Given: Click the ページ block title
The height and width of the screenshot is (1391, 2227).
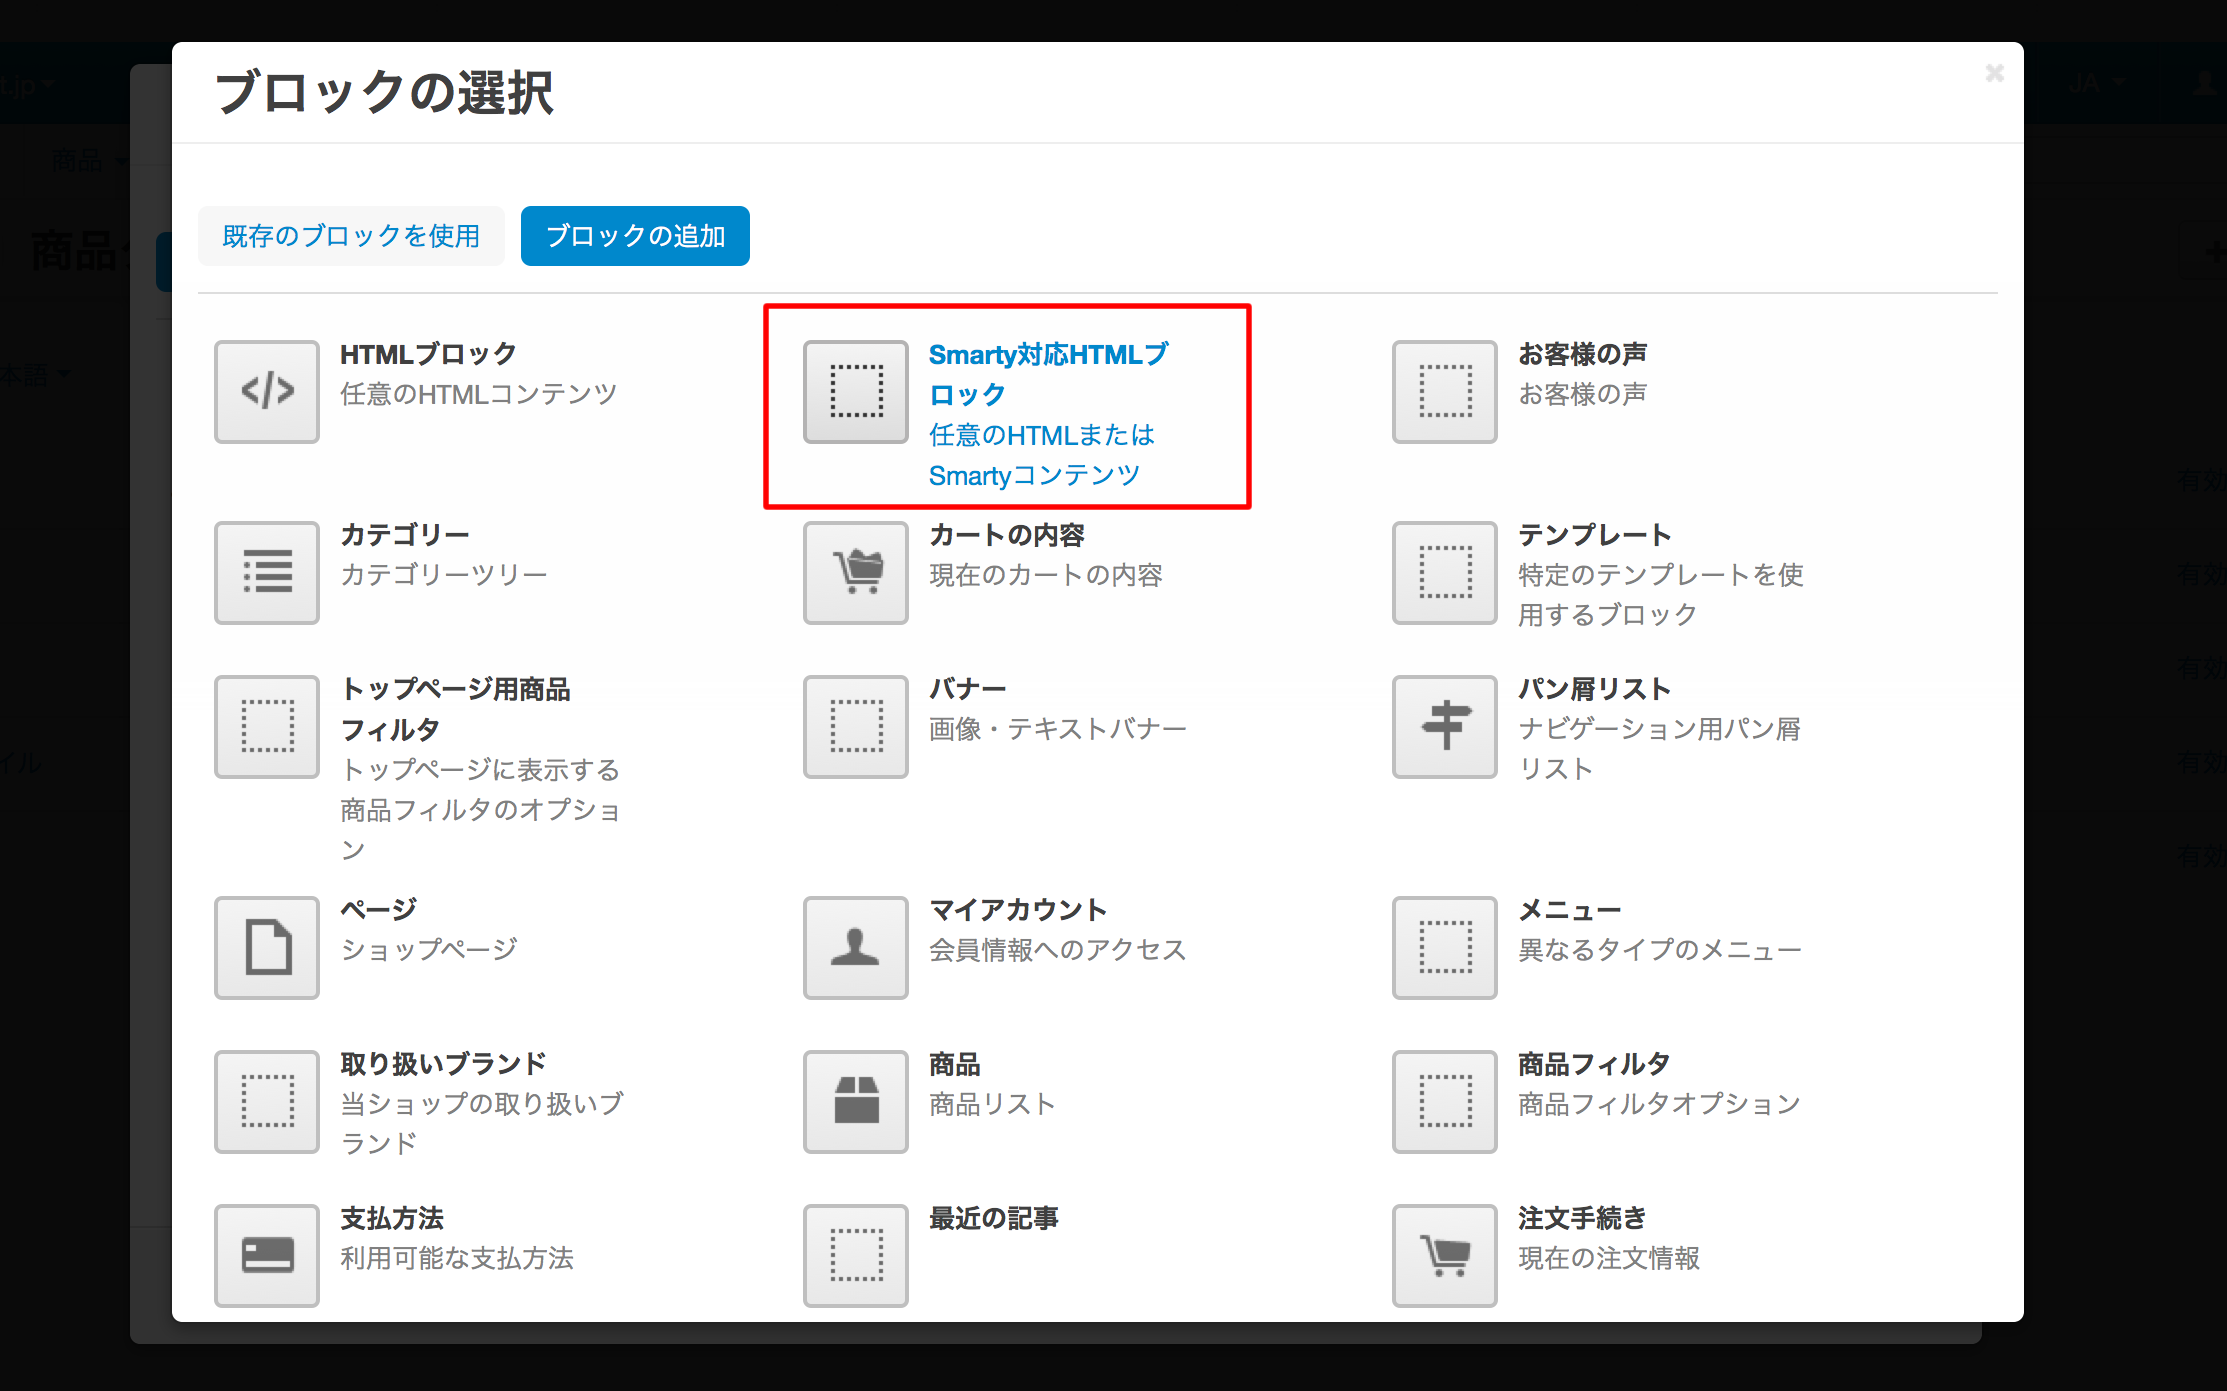Looking at the screenshot, I should pyautogui.click(x=379, y=910).
